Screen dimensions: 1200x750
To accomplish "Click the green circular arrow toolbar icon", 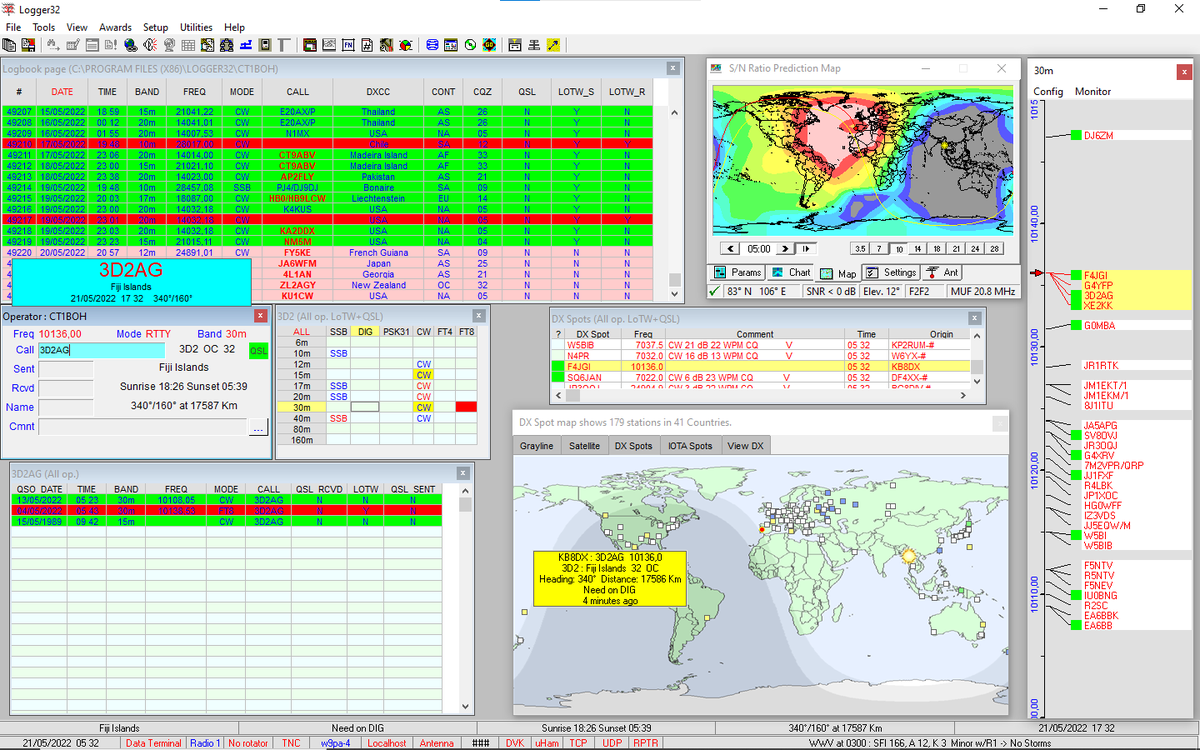I will pos(470,45).
